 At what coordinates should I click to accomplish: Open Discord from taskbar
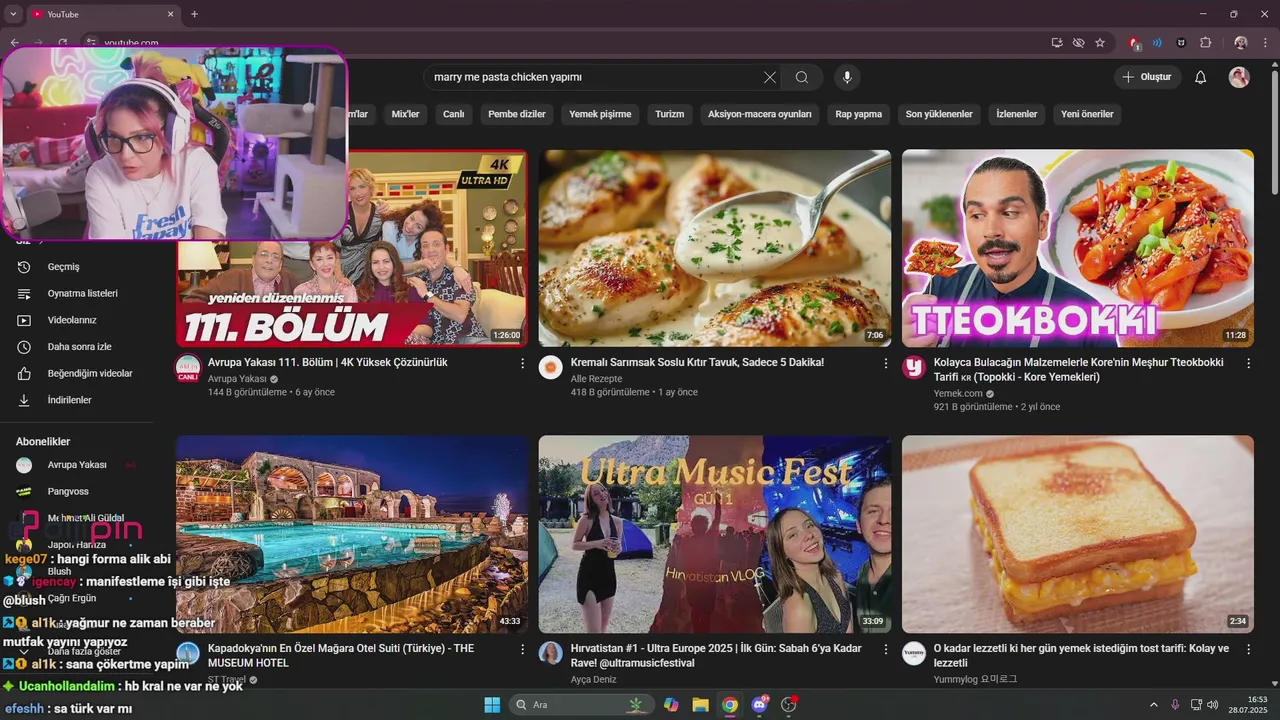pyautogui.click(x=759, y=705)
